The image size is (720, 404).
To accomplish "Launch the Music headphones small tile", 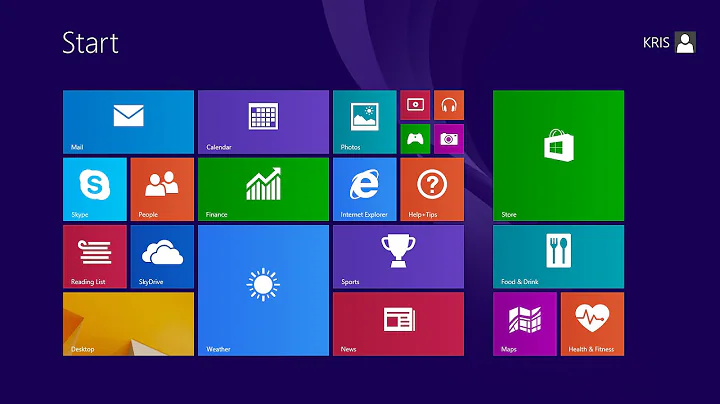I will click(449, 105).
